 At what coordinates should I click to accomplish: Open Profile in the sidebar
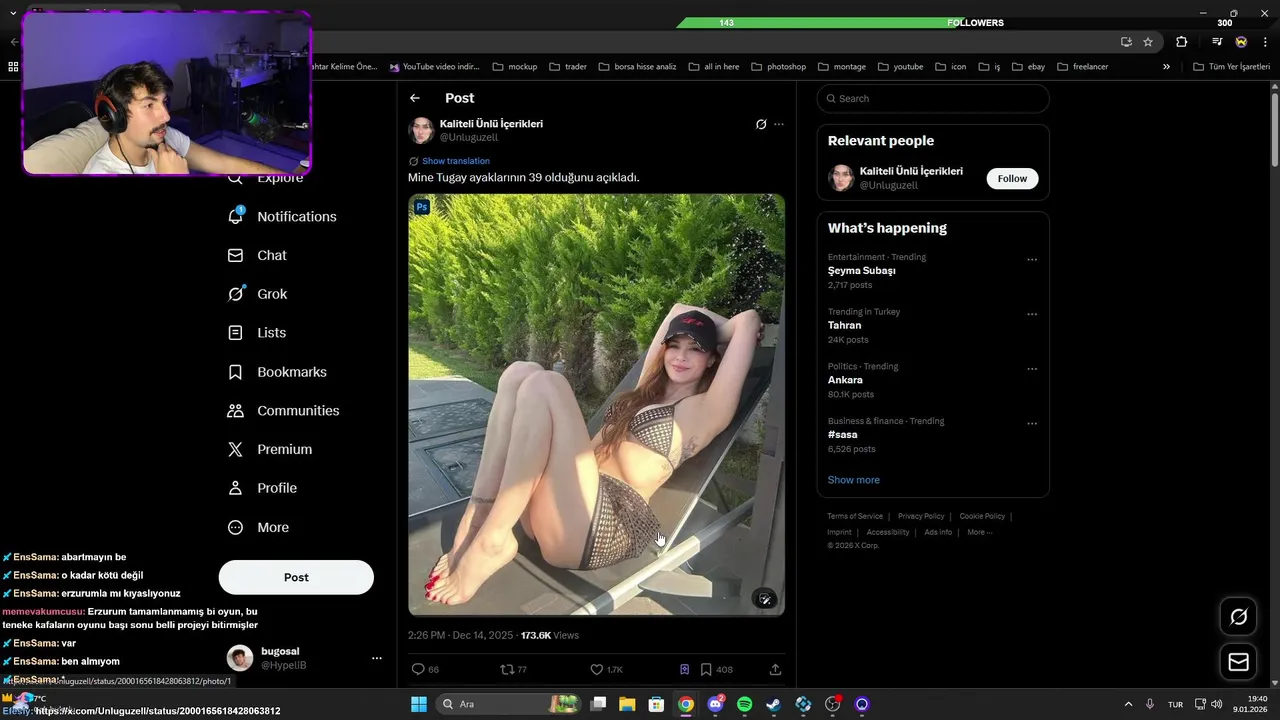[262, 488]
